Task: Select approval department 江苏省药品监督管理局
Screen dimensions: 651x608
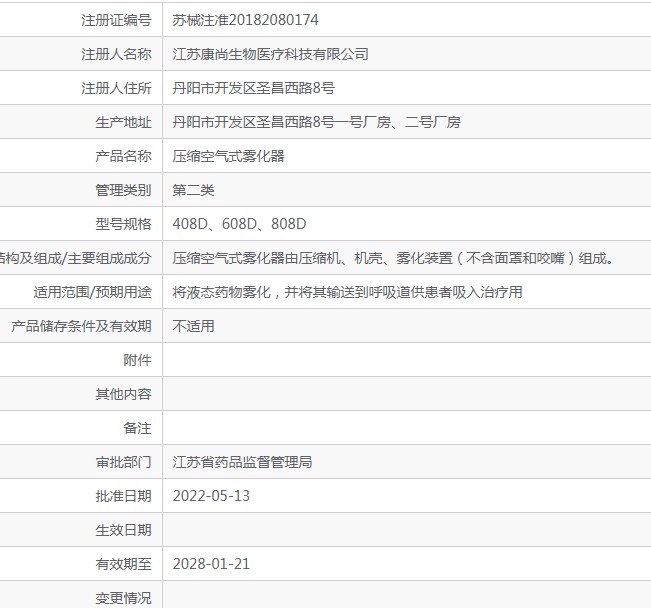Action: click(x=242, y=462)
